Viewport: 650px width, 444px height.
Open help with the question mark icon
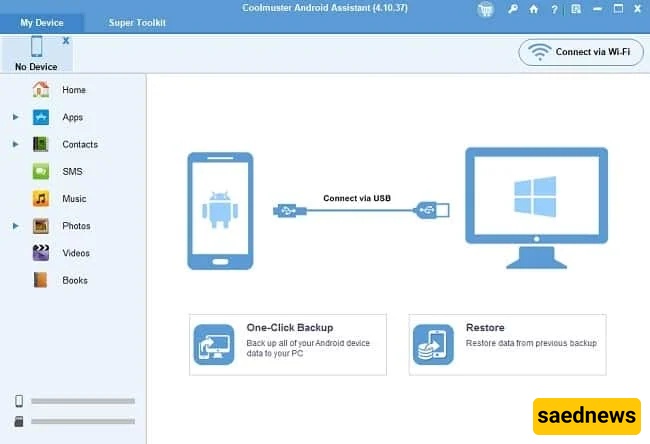[x=554, y=9]
